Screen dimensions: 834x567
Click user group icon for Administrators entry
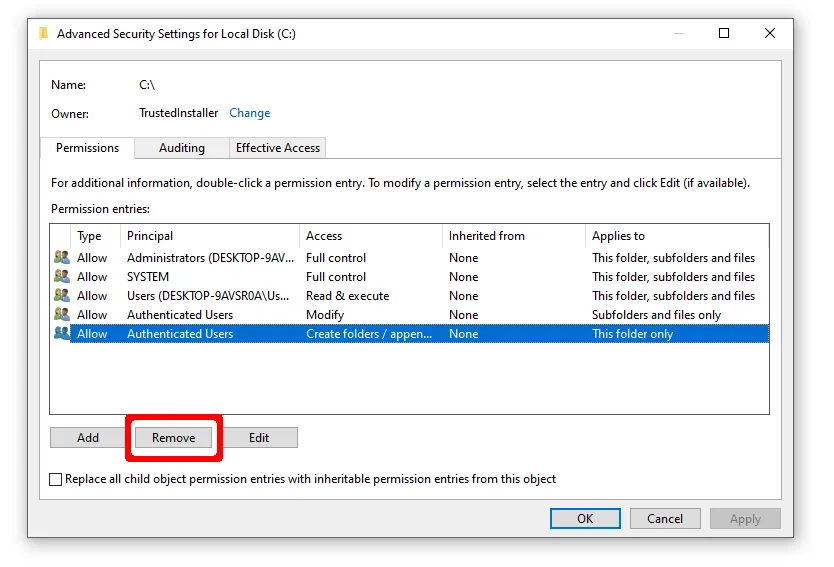[x=62, y=257]
